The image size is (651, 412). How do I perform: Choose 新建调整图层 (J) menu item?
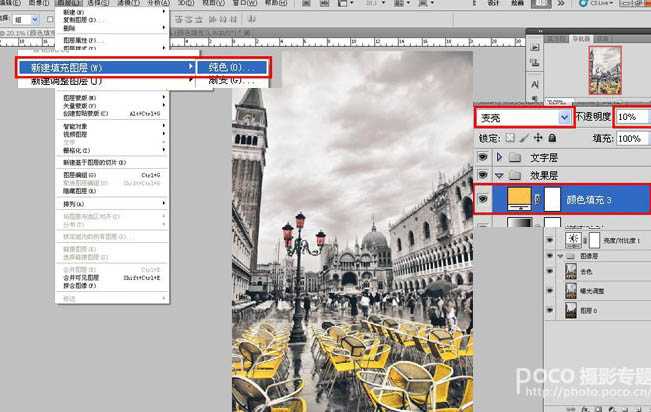point(107,81)
